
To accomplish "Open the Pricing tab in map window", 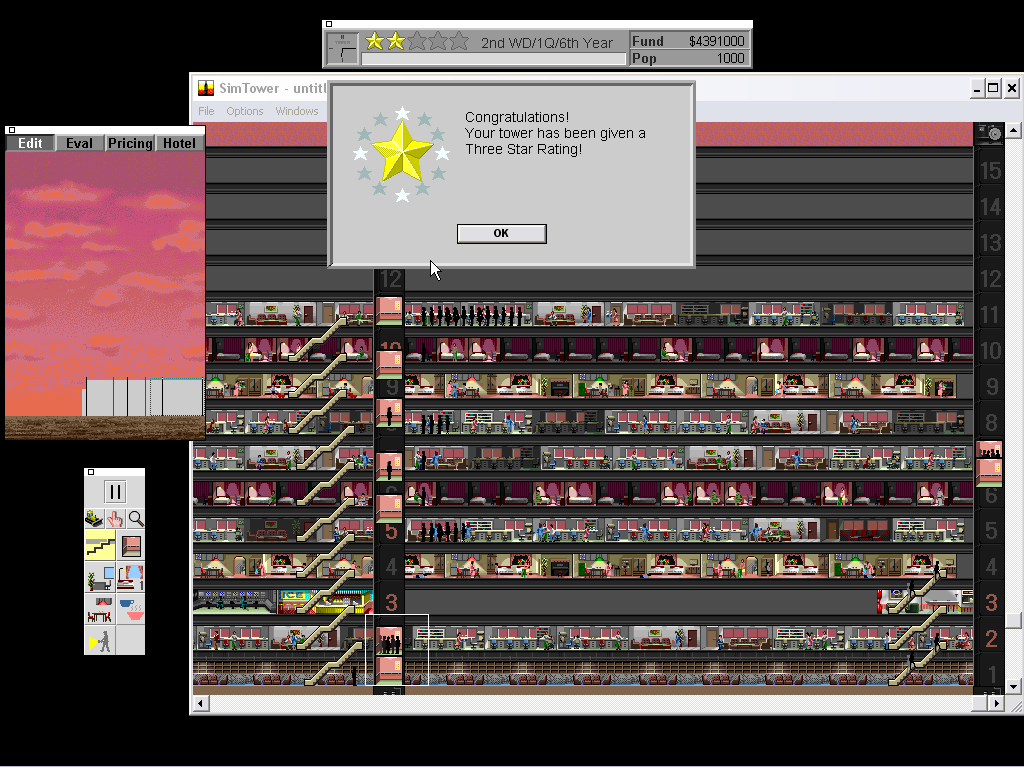I will click(x=130, y=143).
